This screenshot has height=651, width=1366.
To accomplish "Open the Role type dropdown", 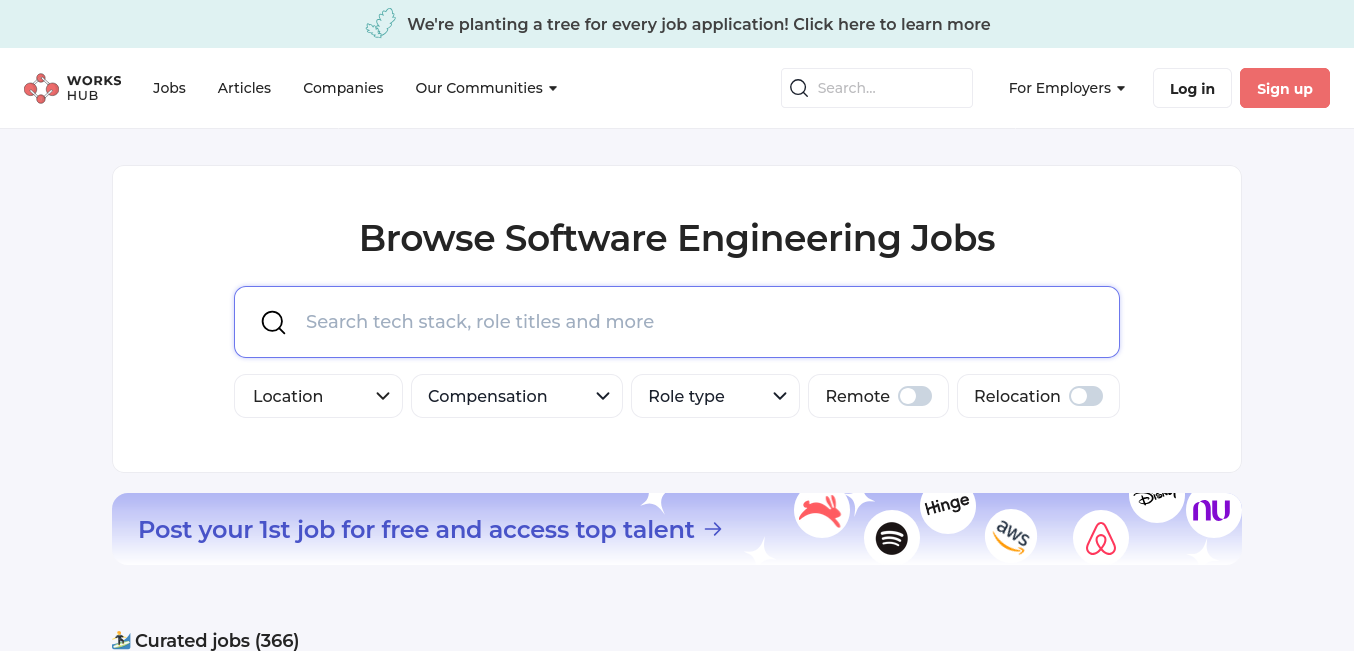I will (x=715, y=396).
